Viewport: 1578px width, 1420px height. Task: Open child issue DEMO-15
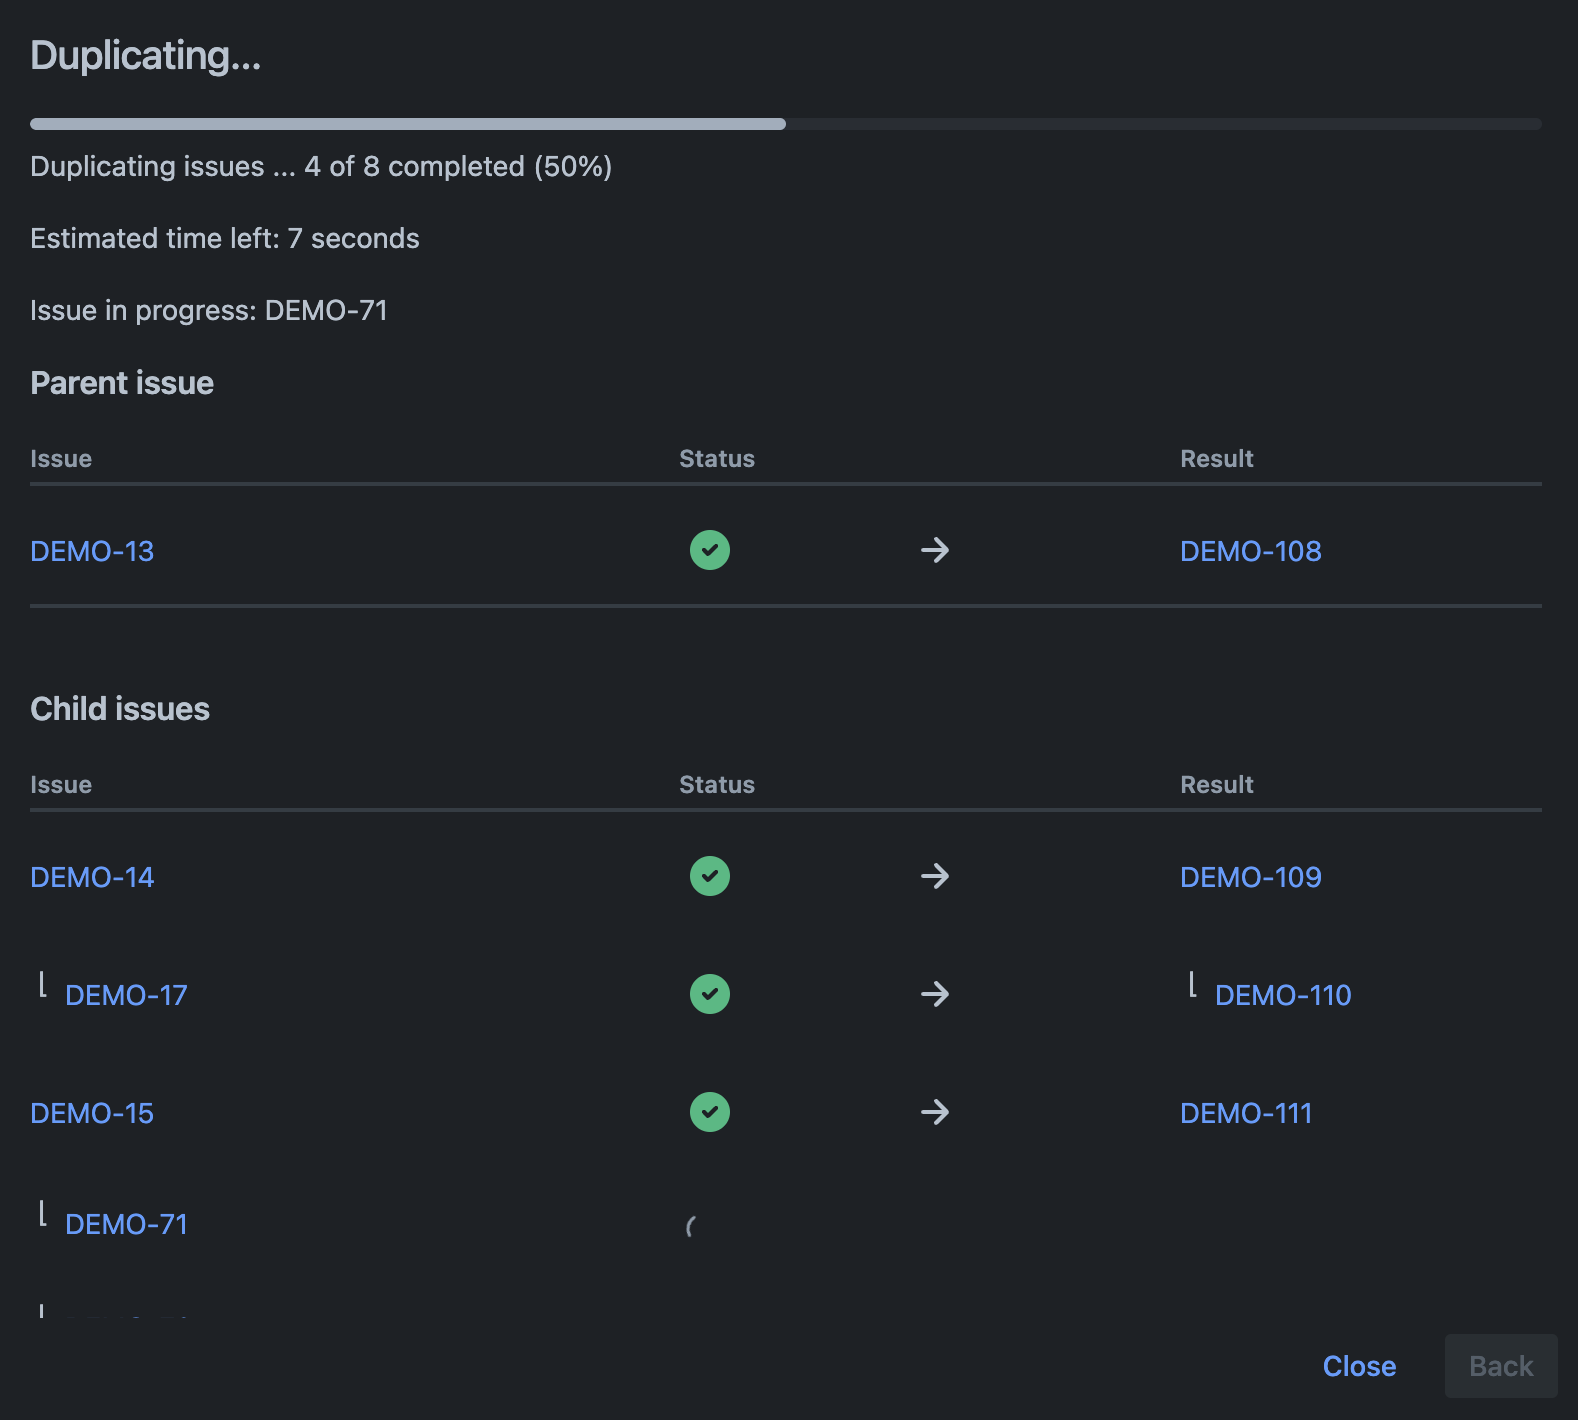92,1113
